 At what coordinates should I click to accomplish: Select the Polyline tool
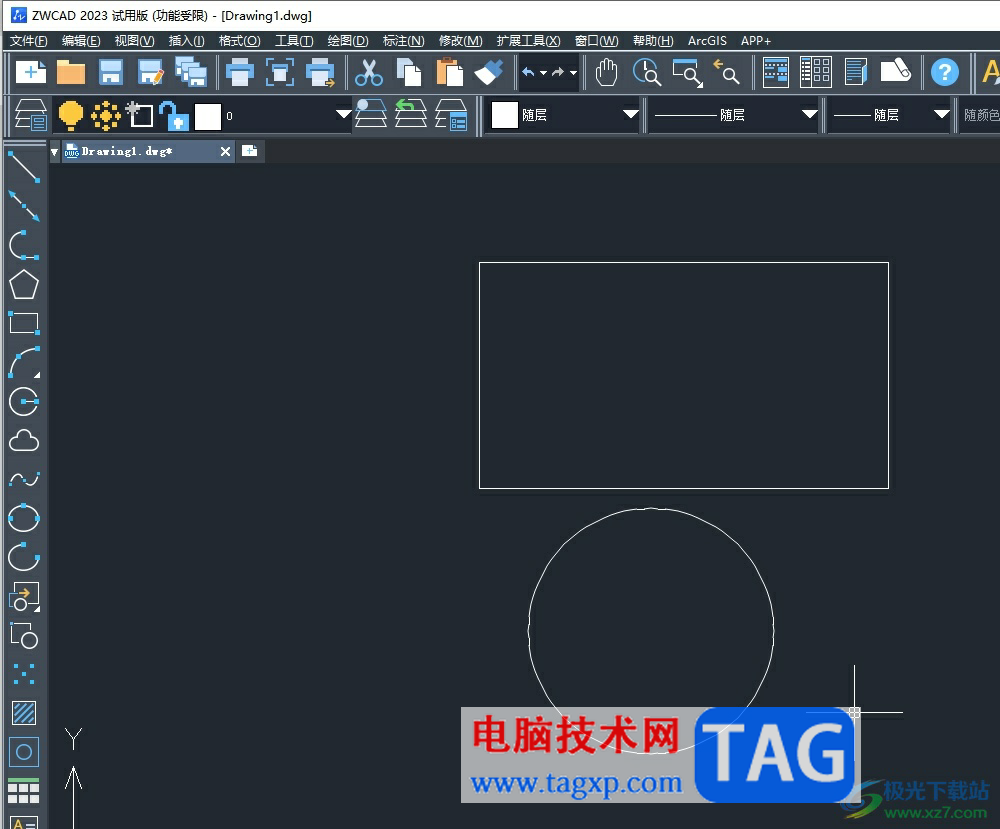(x=24, y=245)
